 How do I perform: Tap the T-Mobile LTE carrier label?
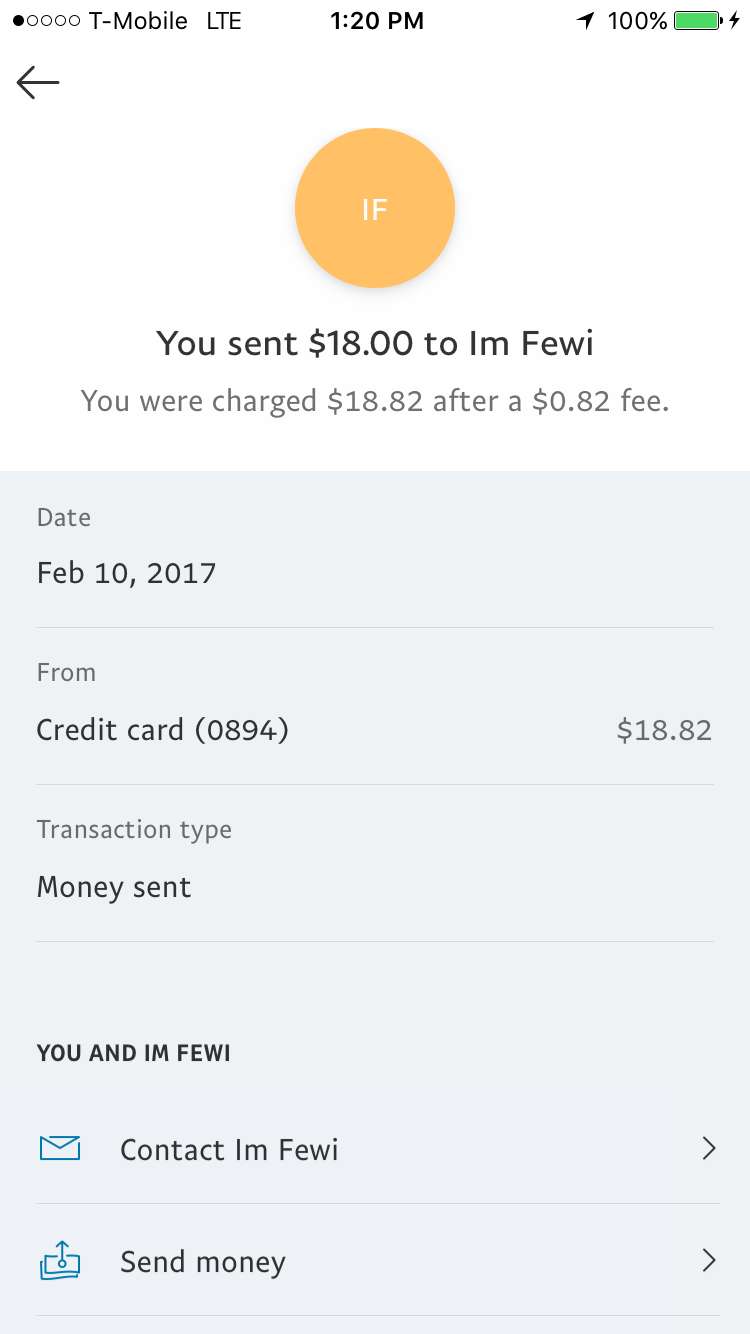[165, 20]
